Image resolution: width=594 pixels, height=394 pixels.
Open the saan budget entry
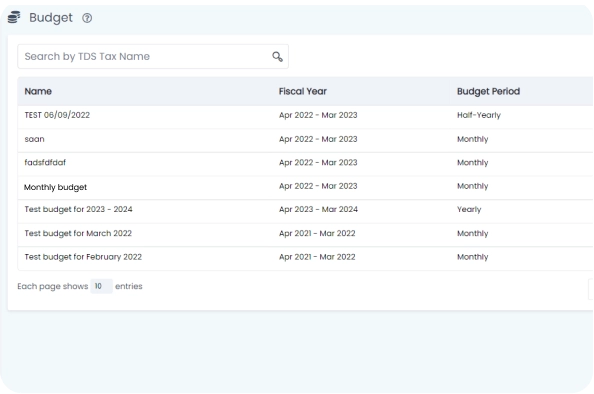(x=34, y=139)
